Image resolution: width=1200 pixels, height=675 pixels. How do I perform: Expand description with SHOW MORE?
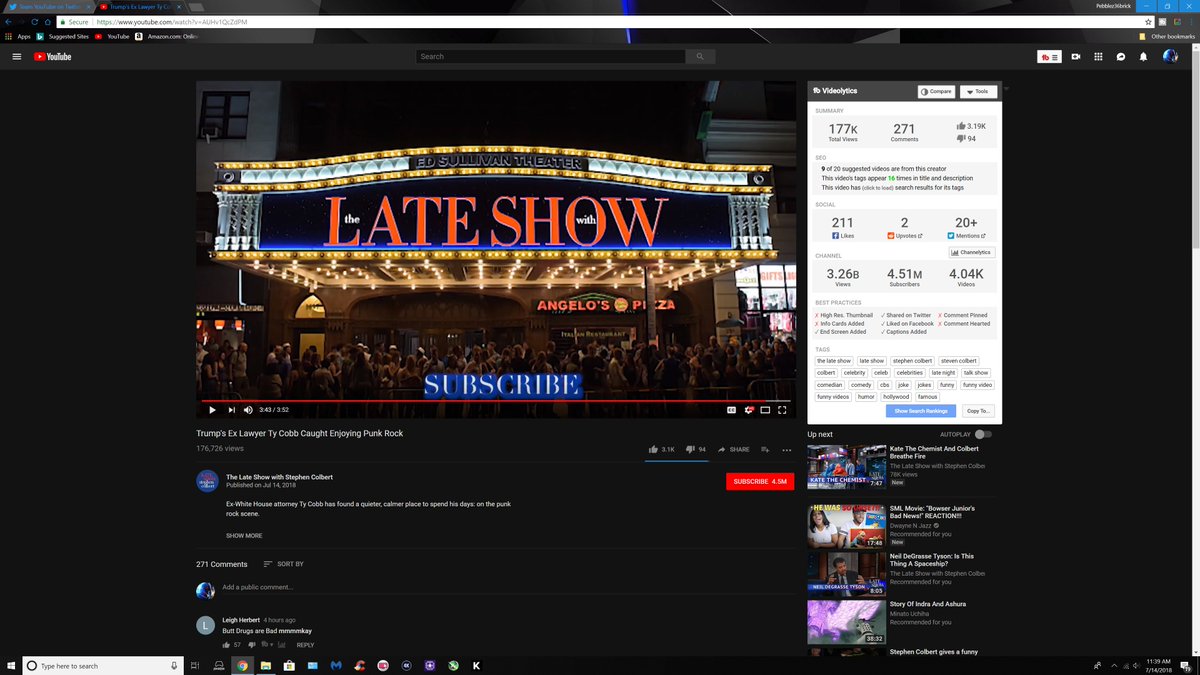[x=244, y=535]
